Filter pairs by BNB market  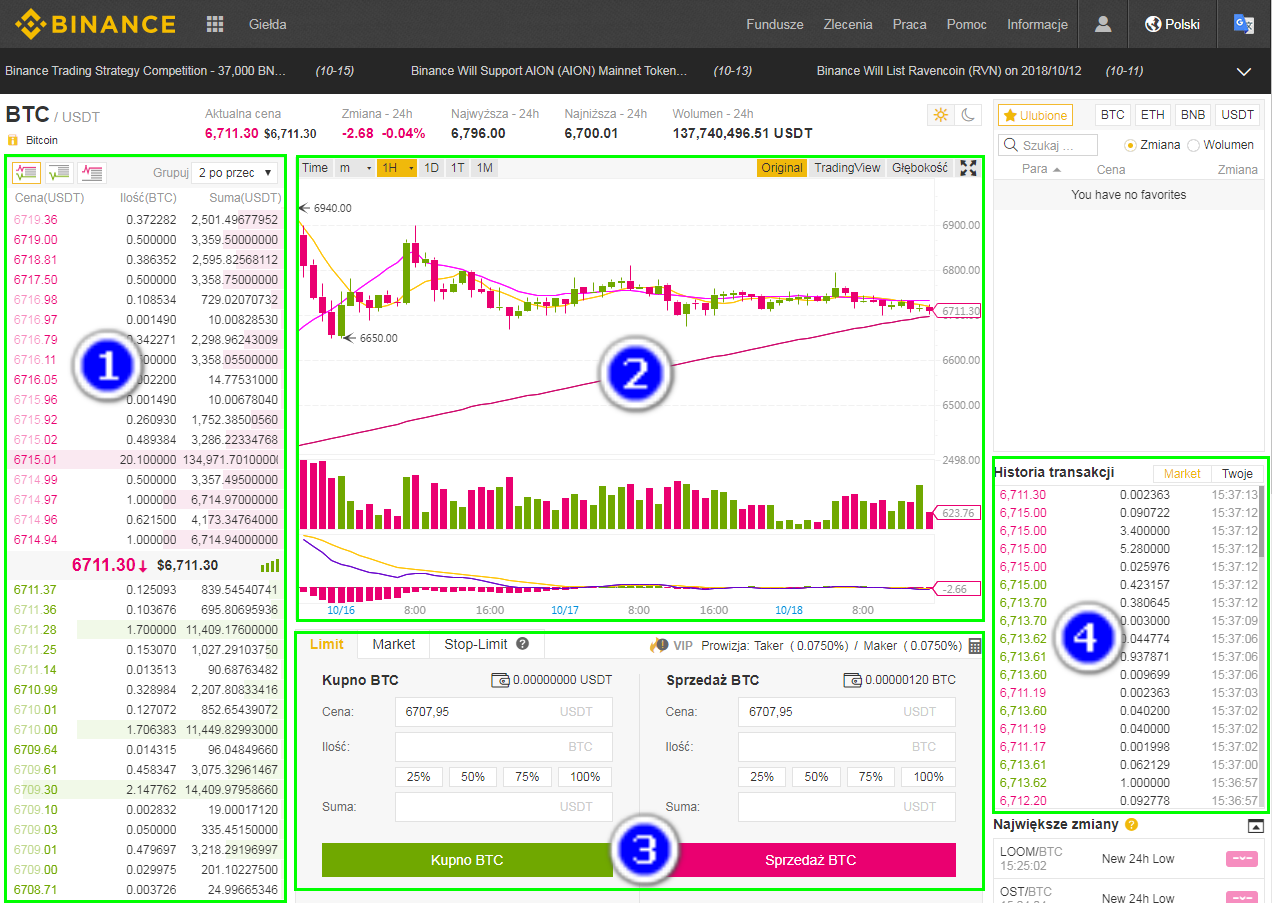coord(1193,115)
